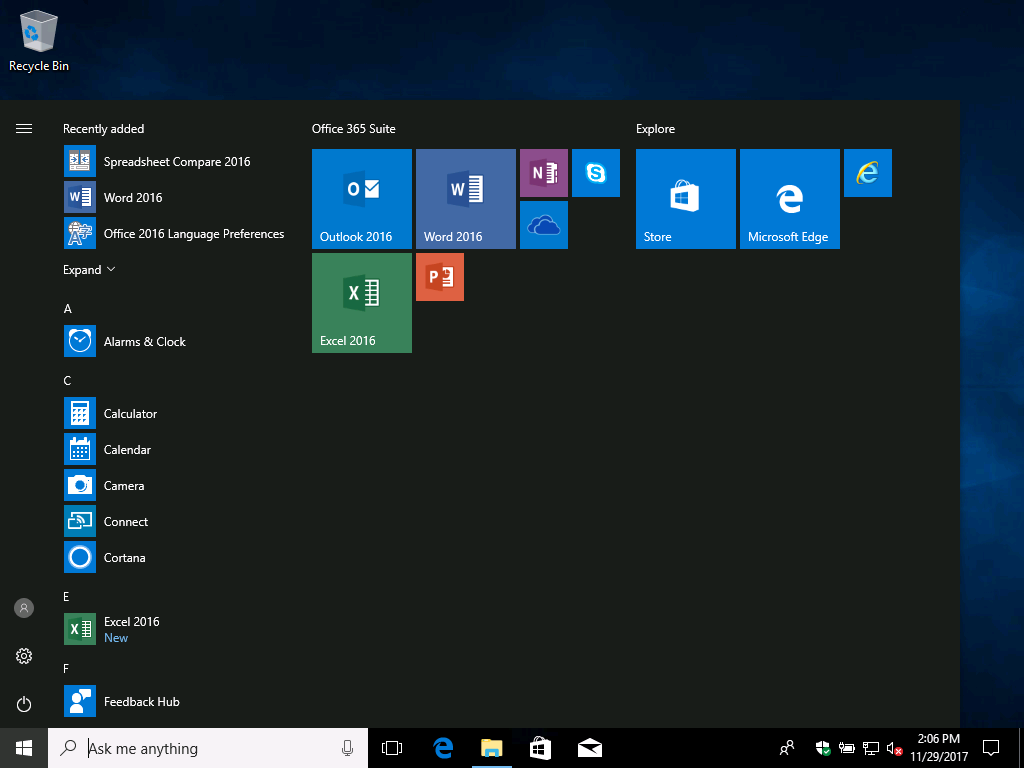
Task: Open the PowerPoint small tile
Action: 440,277
